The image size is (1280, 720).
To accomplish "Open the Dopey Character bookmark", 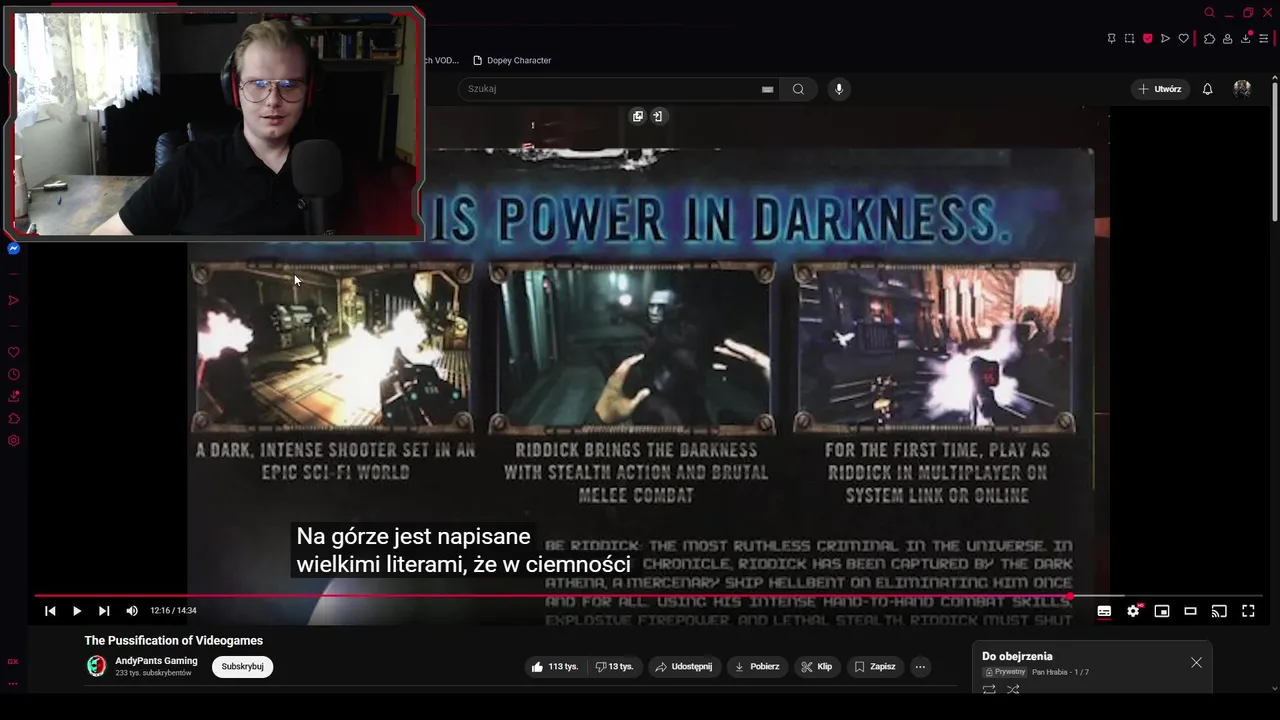I will click(512, 60).
